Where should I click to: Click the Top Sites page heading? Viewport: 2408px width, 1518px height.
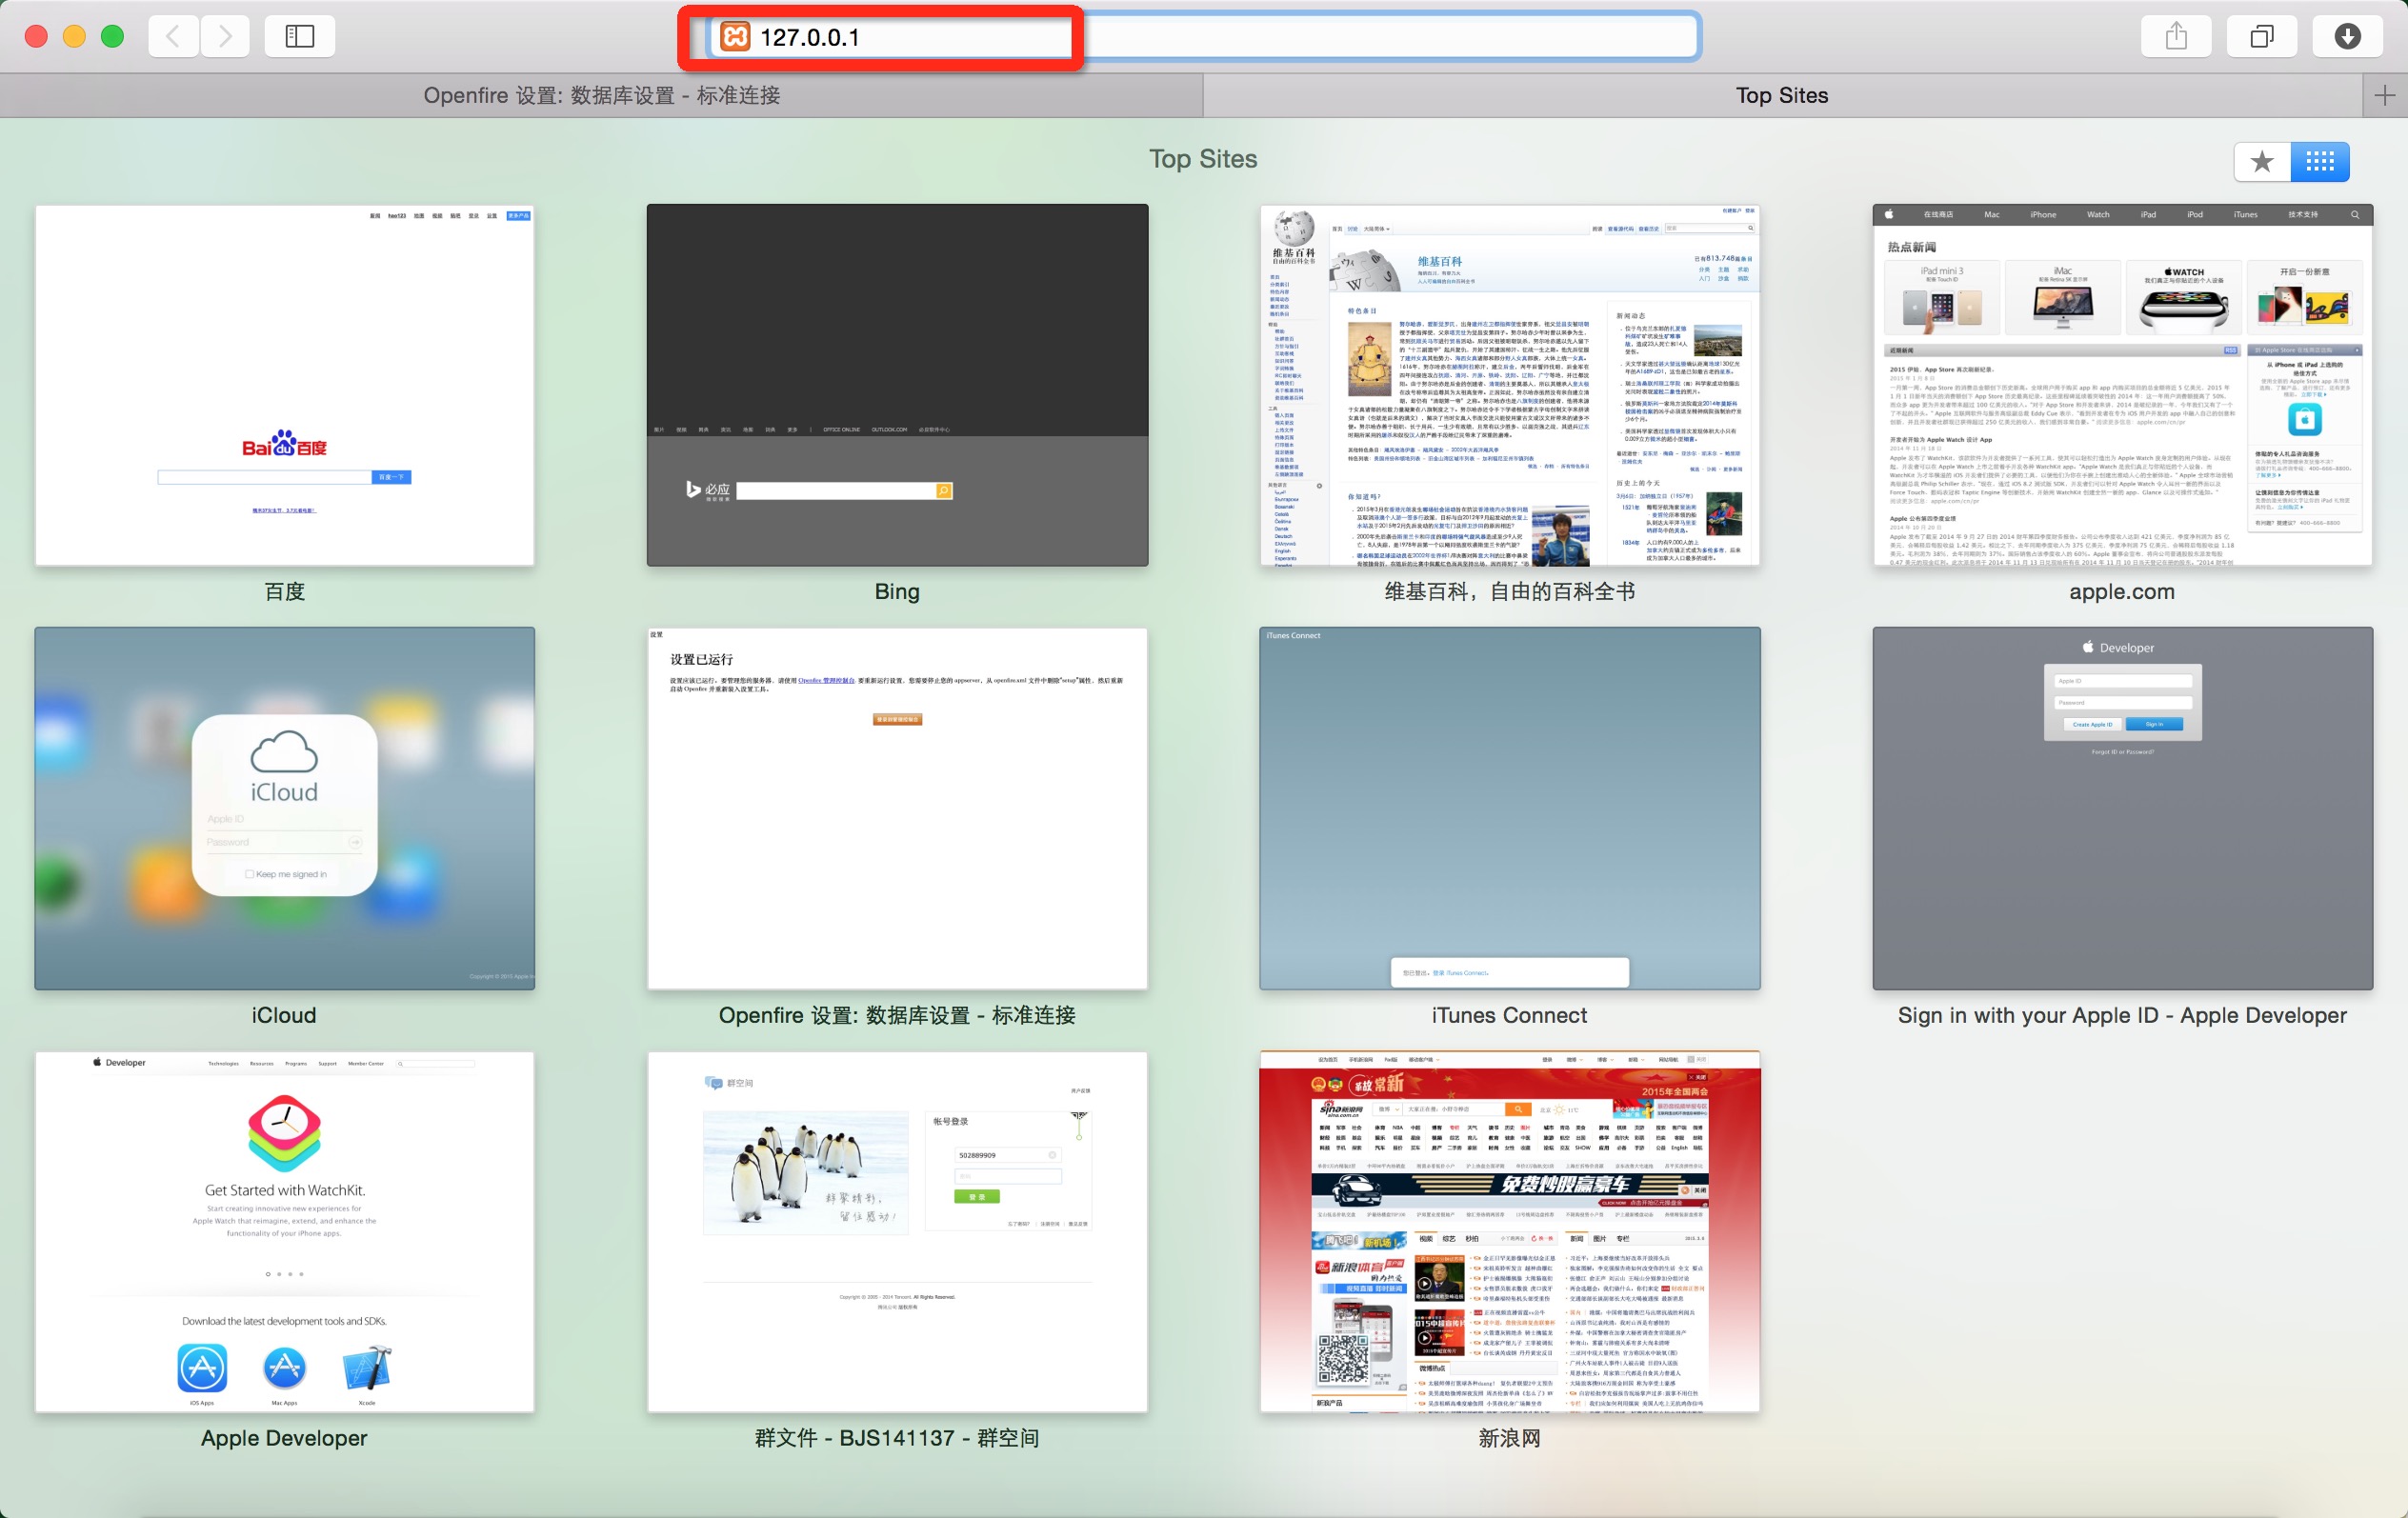coord(1203,159)
